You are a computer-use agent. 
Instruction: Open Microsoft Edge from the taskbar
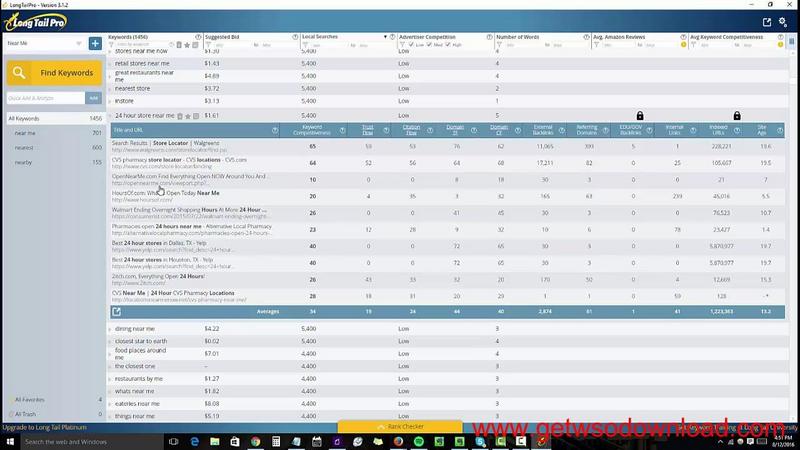pos(194,442)
